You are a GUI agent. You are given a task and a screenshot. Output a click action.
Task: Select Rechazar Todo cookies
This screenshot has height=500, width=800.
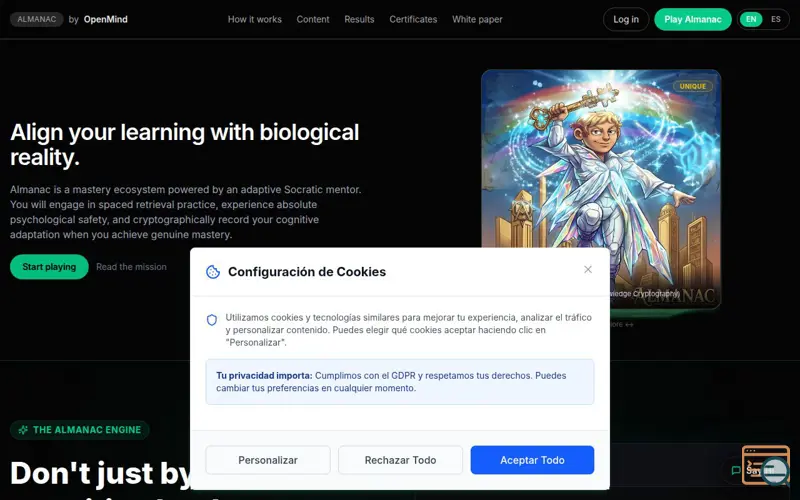pyautogui.click(x=401, y=460)
